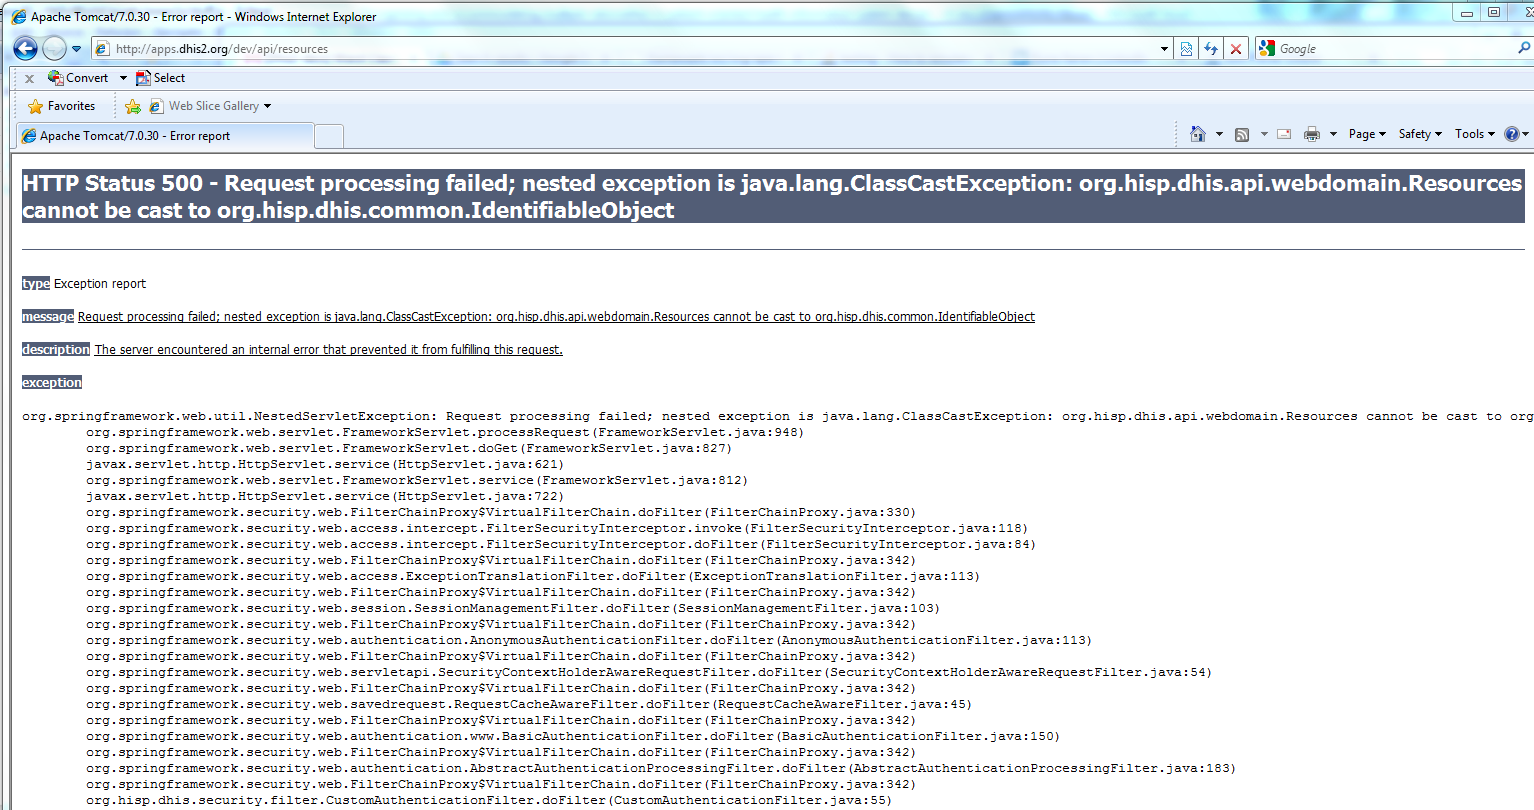Image resolution: width=1534 pixels, height=810 pixels.
Task: Click the CustomAuthenticationFilter.doFilter stack line
Action: tap(489, 800)
